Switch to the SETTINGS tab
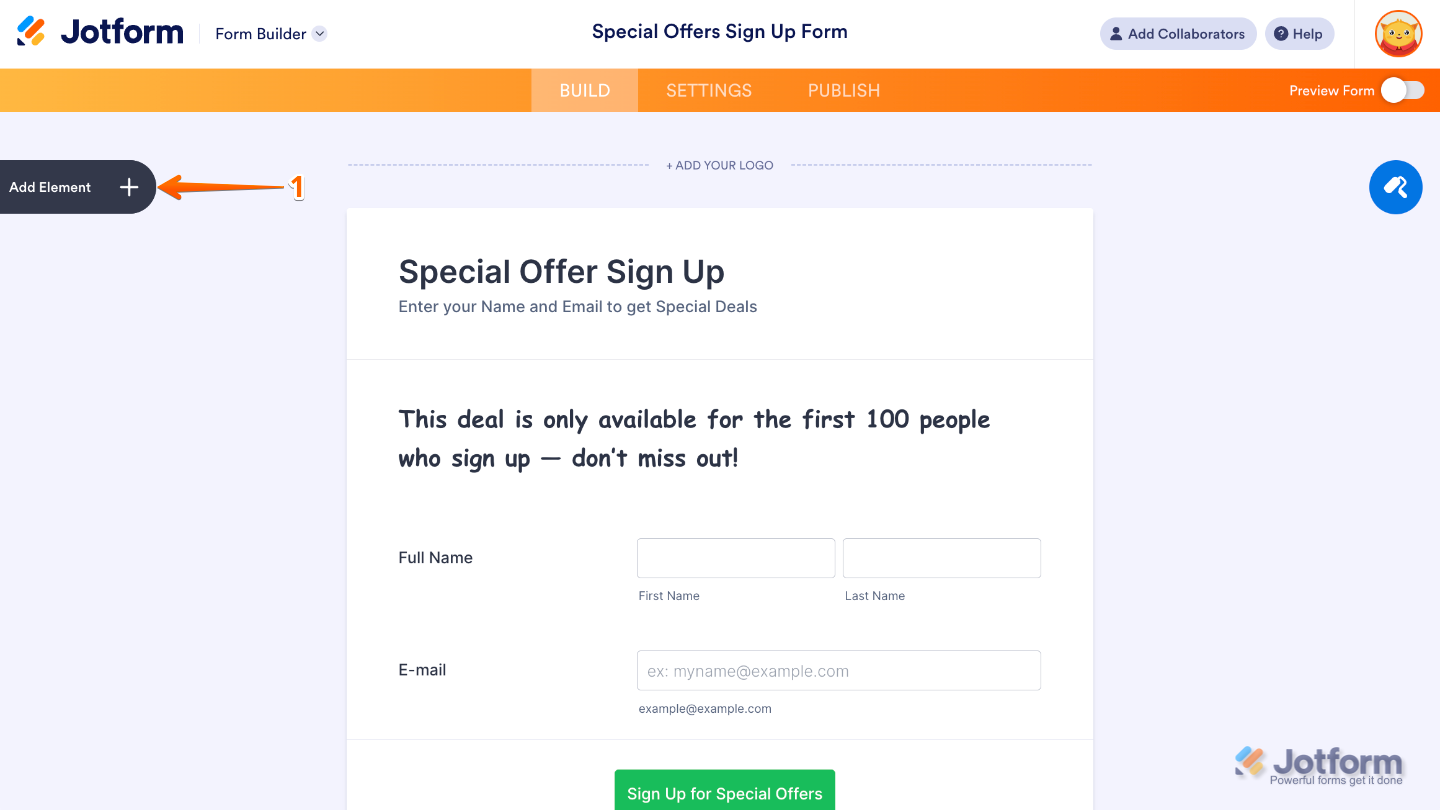 [708, 90]
